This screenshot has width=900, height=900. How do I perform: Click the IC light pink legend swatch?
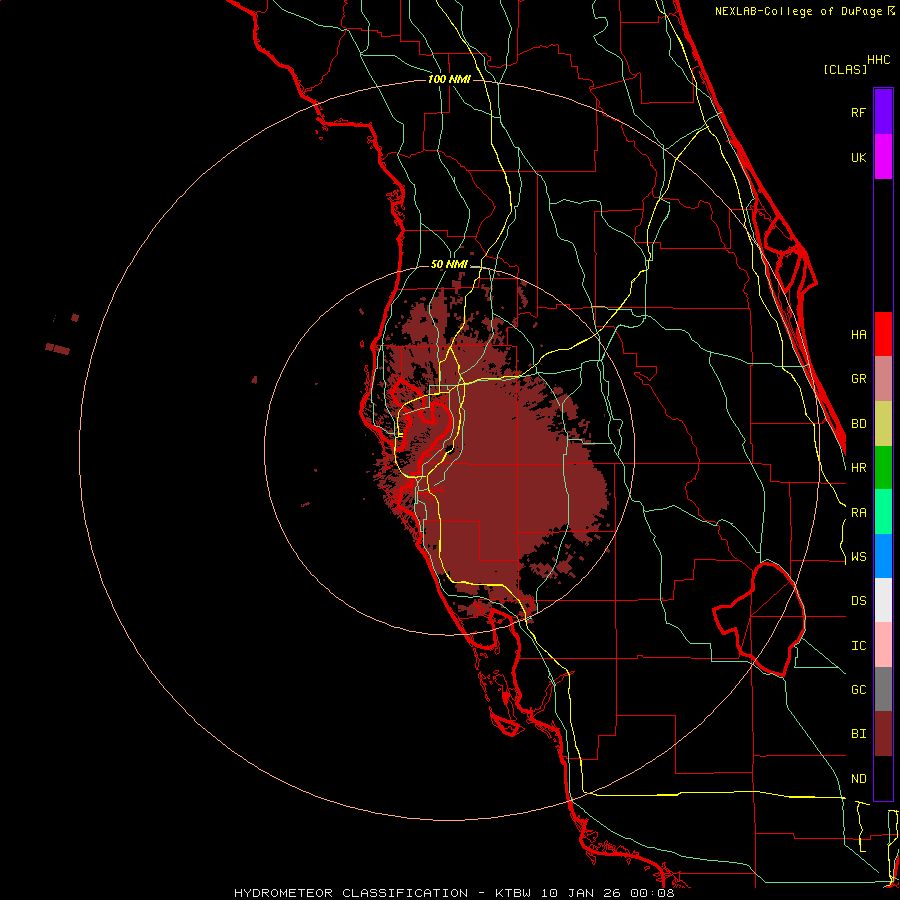point(883,645)
